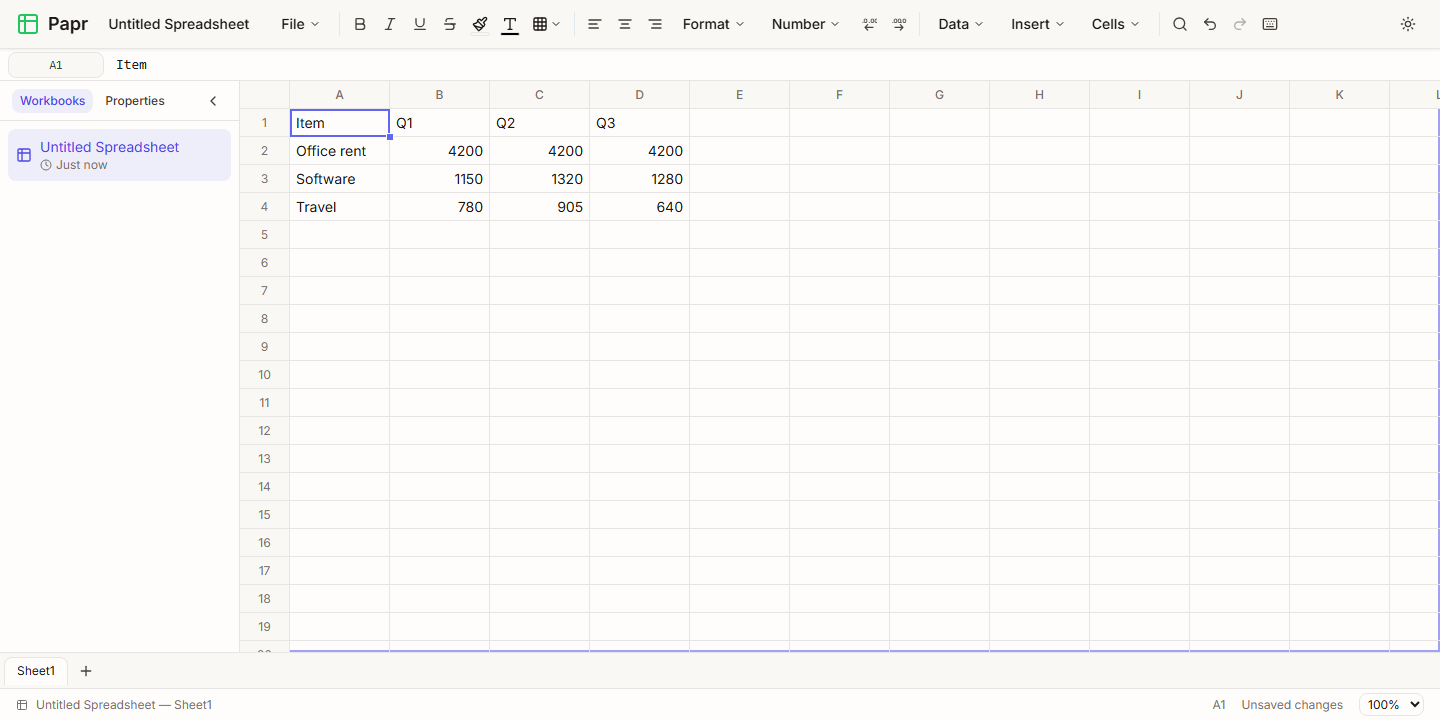Open the Format dropdown
The height and width of the screenshot is (720, 1440).
(x=713, y=24)
